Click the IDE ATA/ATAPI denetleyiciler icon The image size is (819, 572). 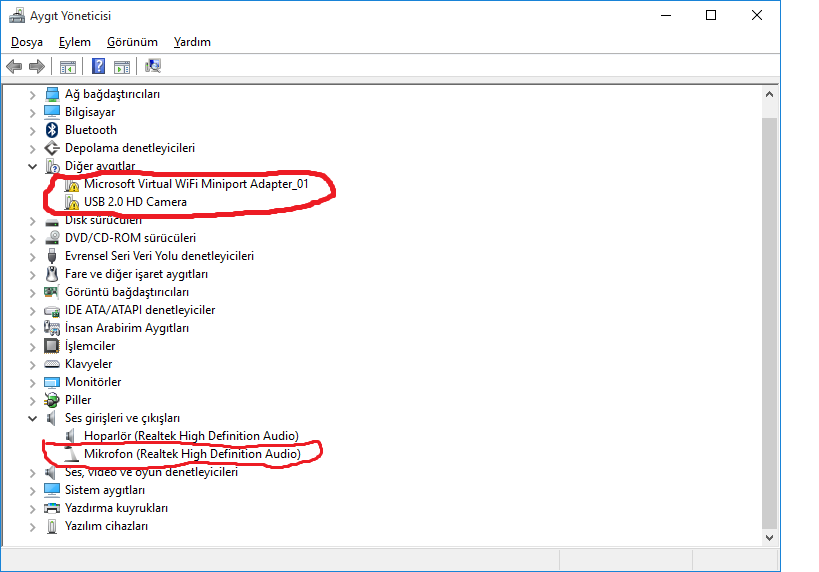[52, 310]
